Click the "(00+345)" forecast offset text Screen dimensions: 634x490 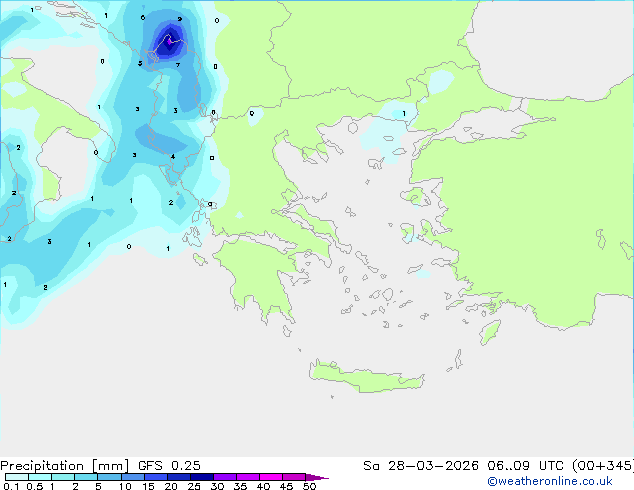click(x=603, y=466)
